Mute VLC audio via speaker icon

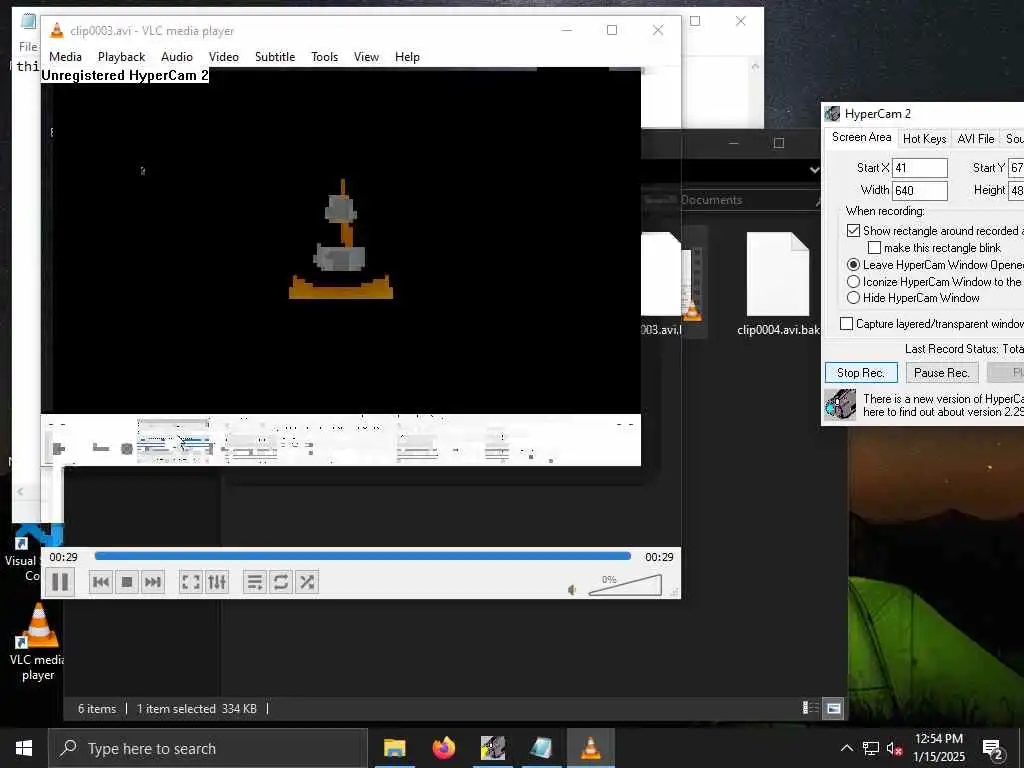[x=573, y=590]
